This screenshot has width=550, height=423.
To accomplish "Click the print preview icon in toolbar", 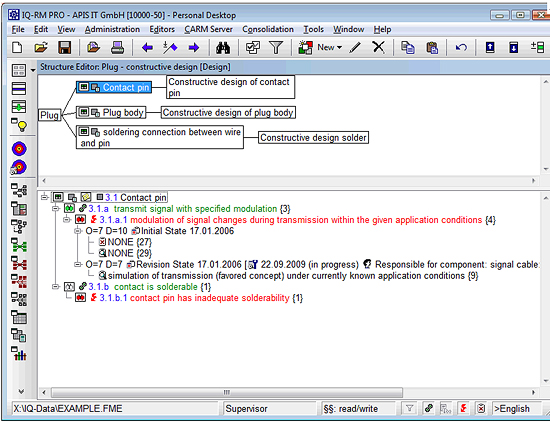I will 93,47.
